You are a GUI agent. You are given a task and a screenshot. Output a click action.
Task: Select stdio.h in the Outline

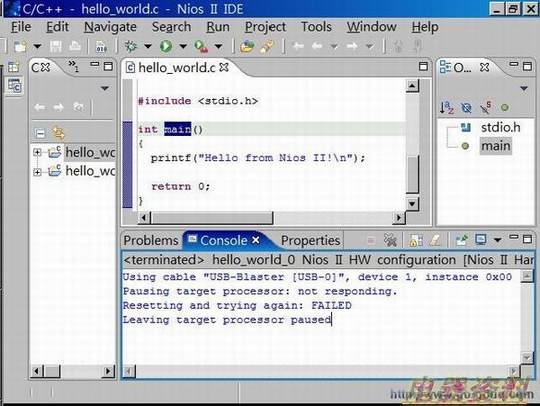pyautogui.click(x=500, y=127)
